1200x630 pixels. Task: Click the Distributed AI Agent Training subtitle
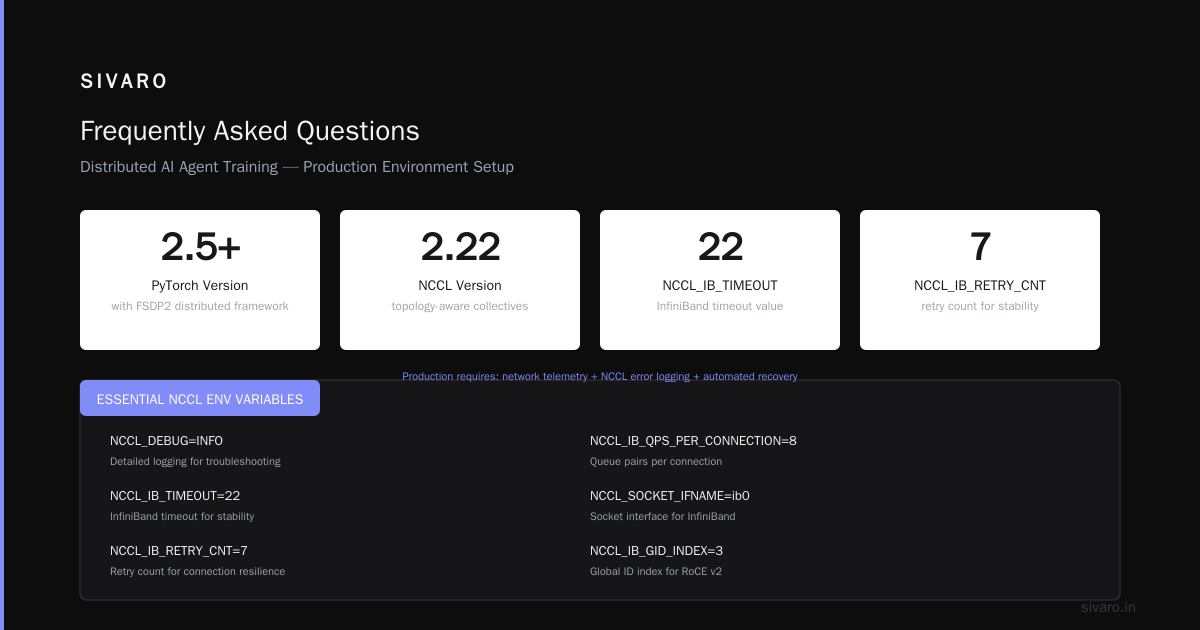click(297, 167)
